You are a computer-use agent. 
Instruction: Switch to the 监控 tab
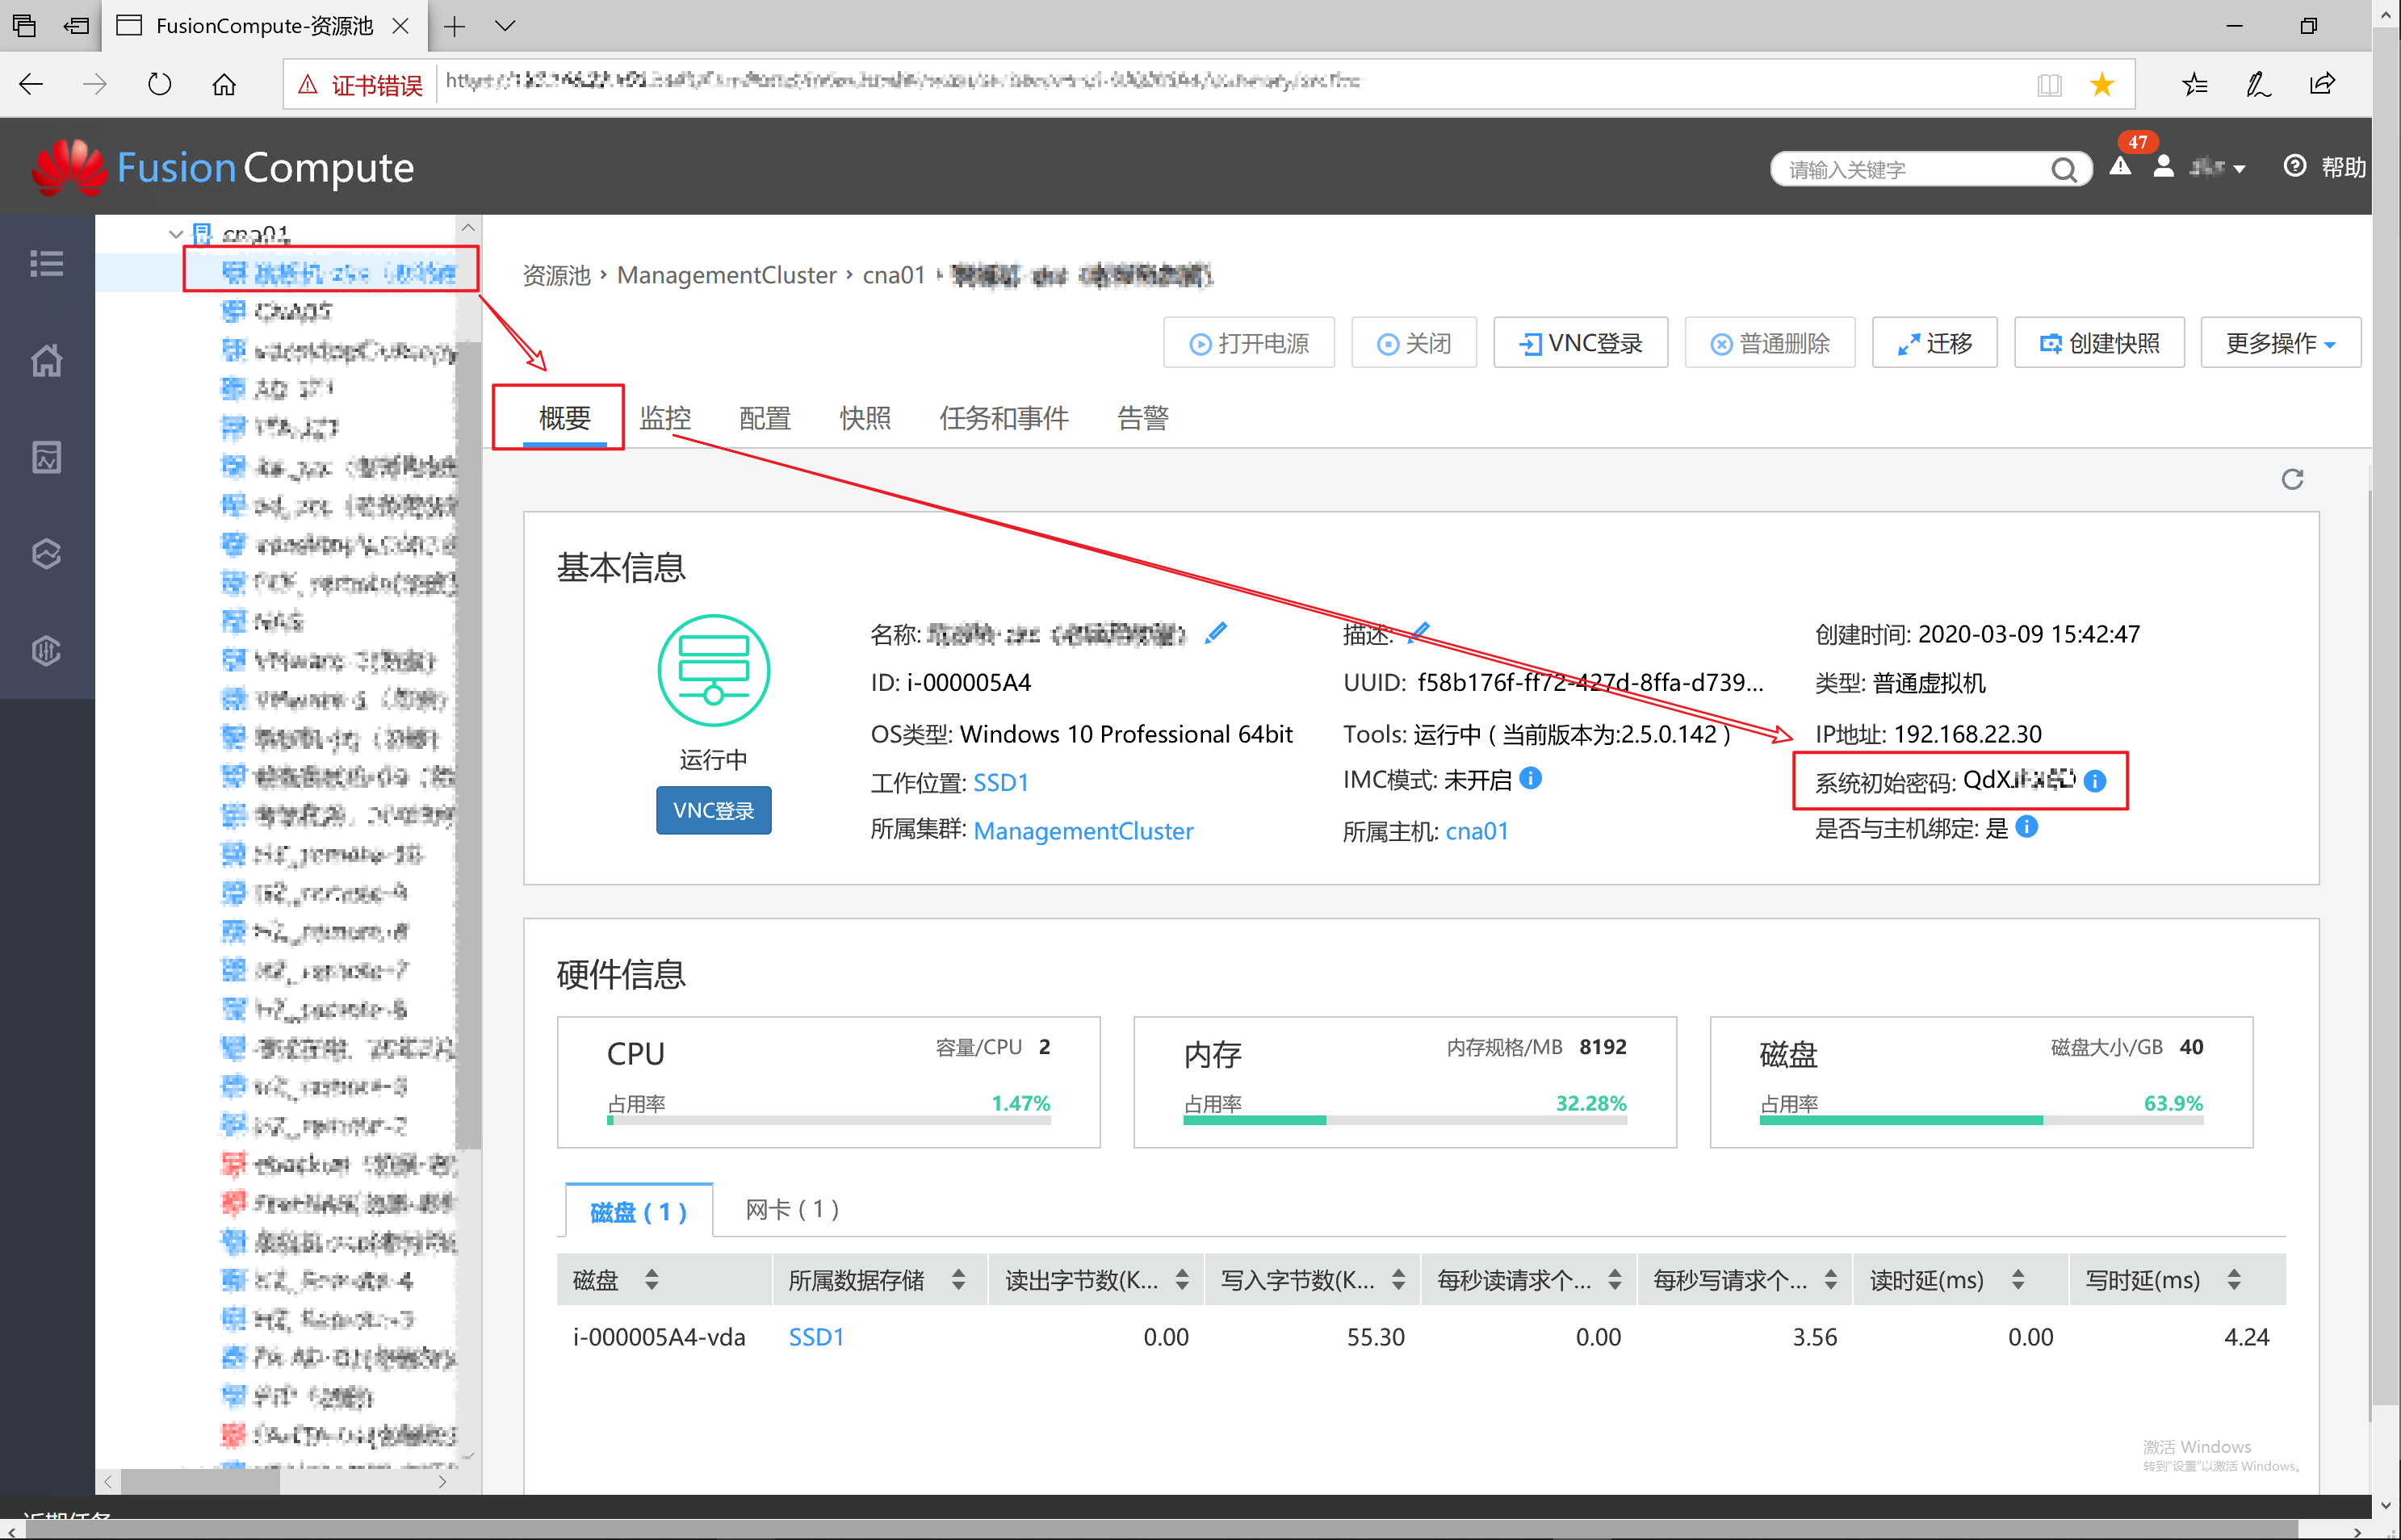[x=665, y=418]
